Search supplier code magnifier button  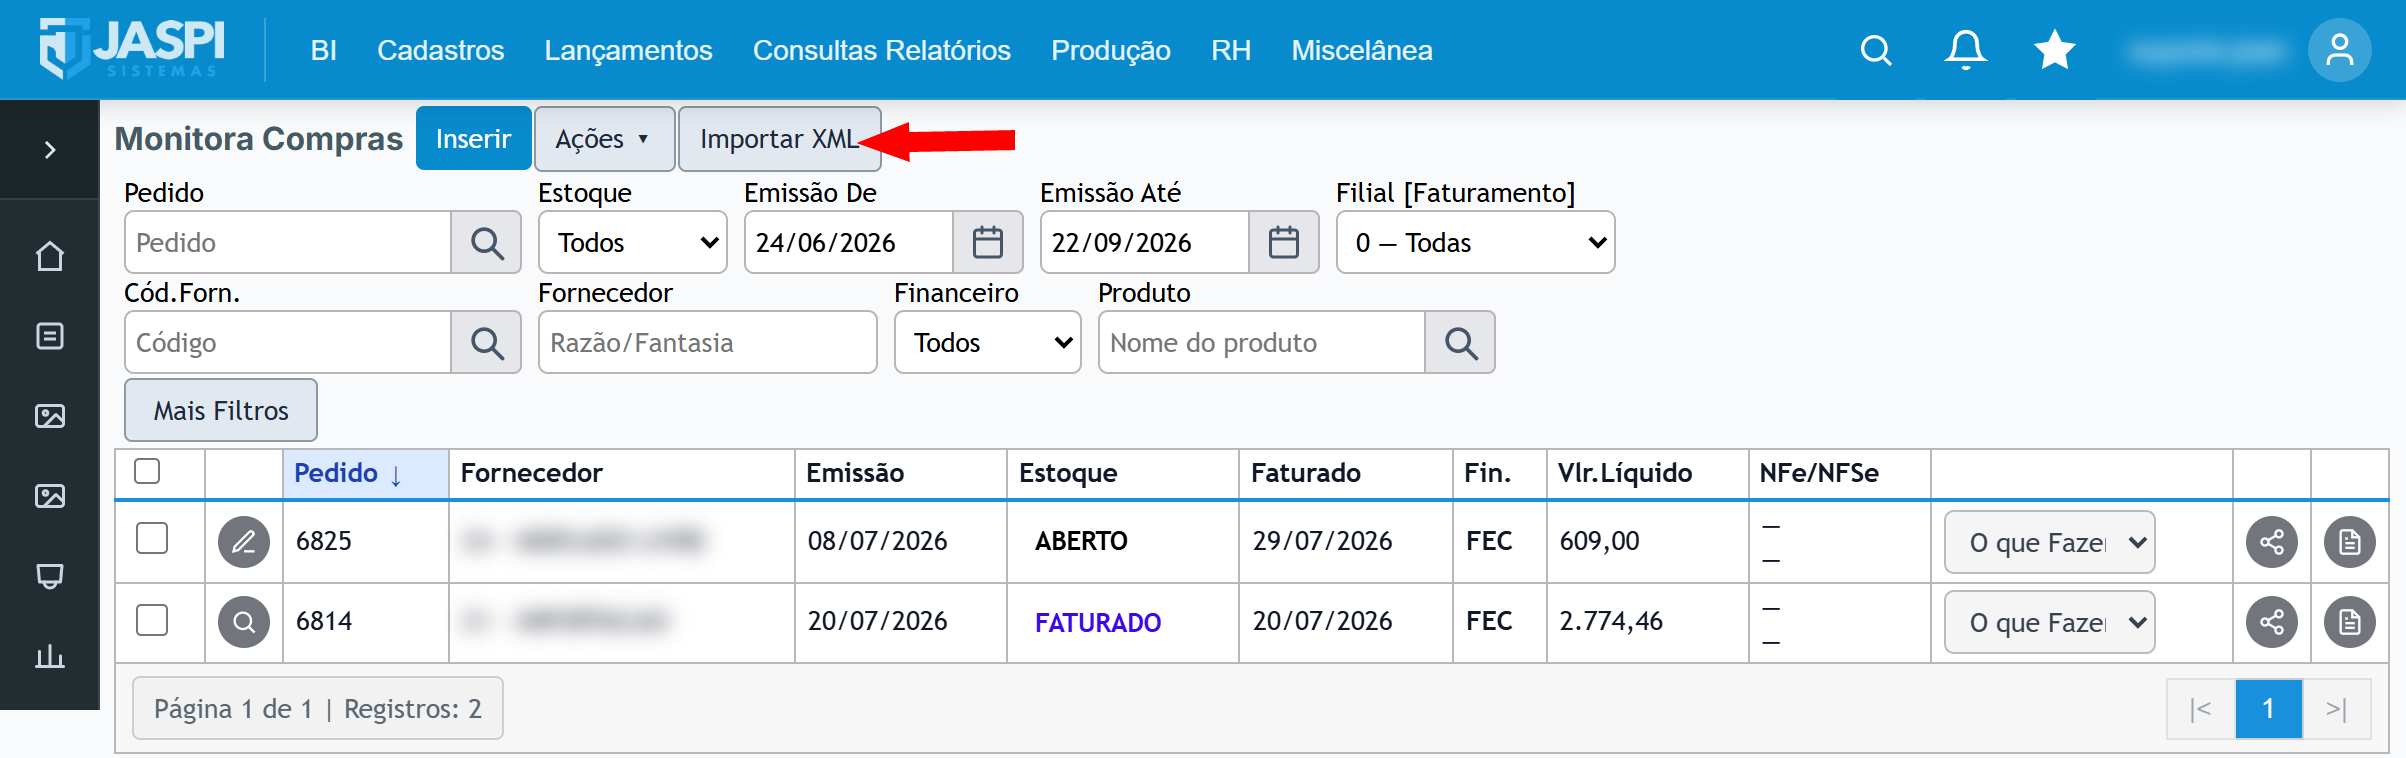coord(487,342)
